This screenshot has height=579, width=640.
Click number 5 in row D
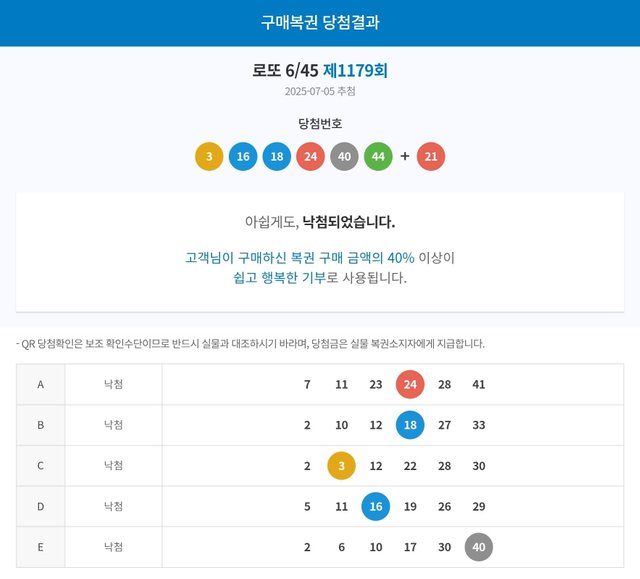tap(307, 506)
